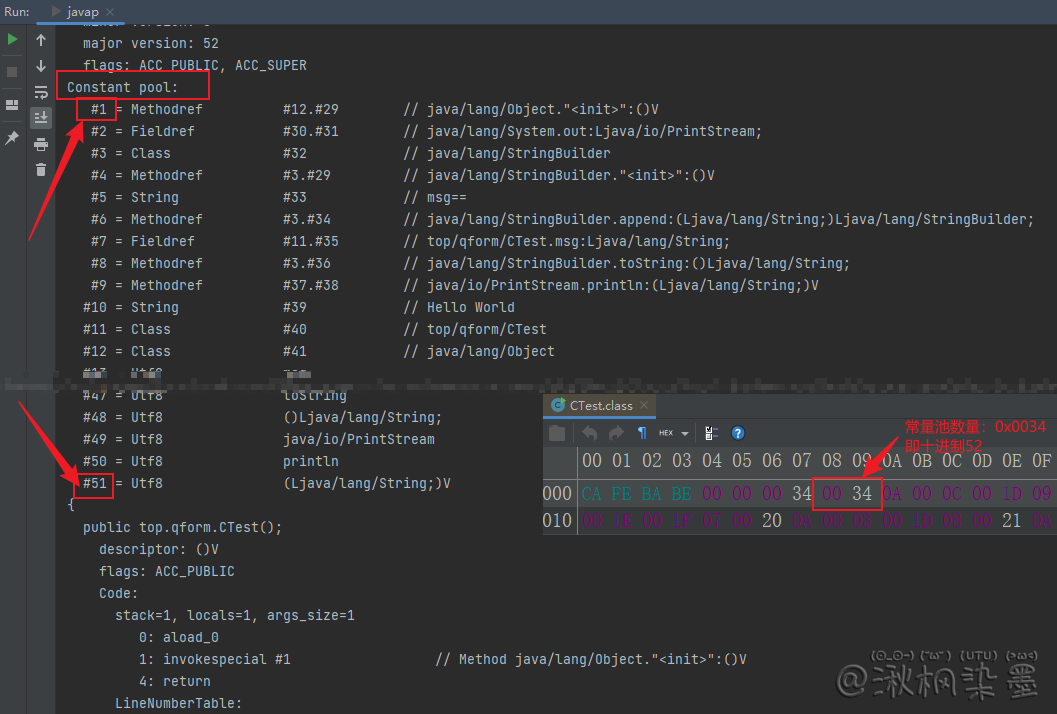Pin the javap Run tab

(x=12, y=138)
